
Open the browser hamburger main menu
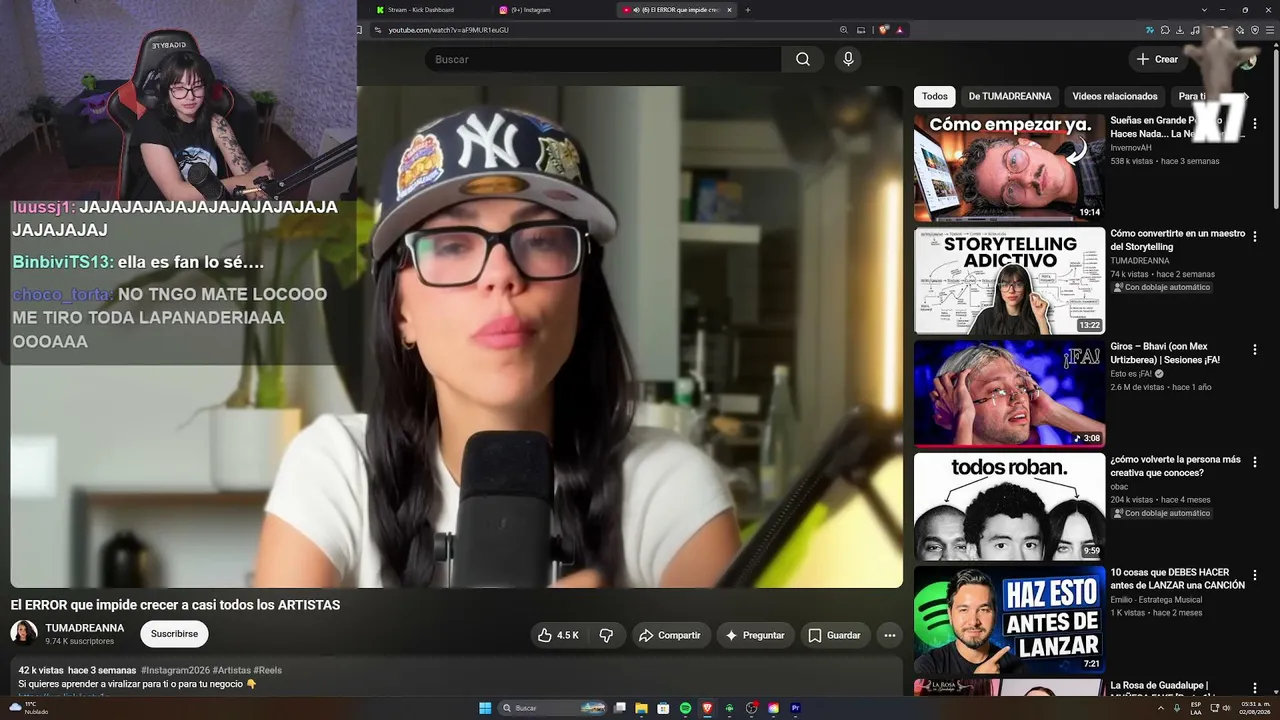coord(1270,30)
